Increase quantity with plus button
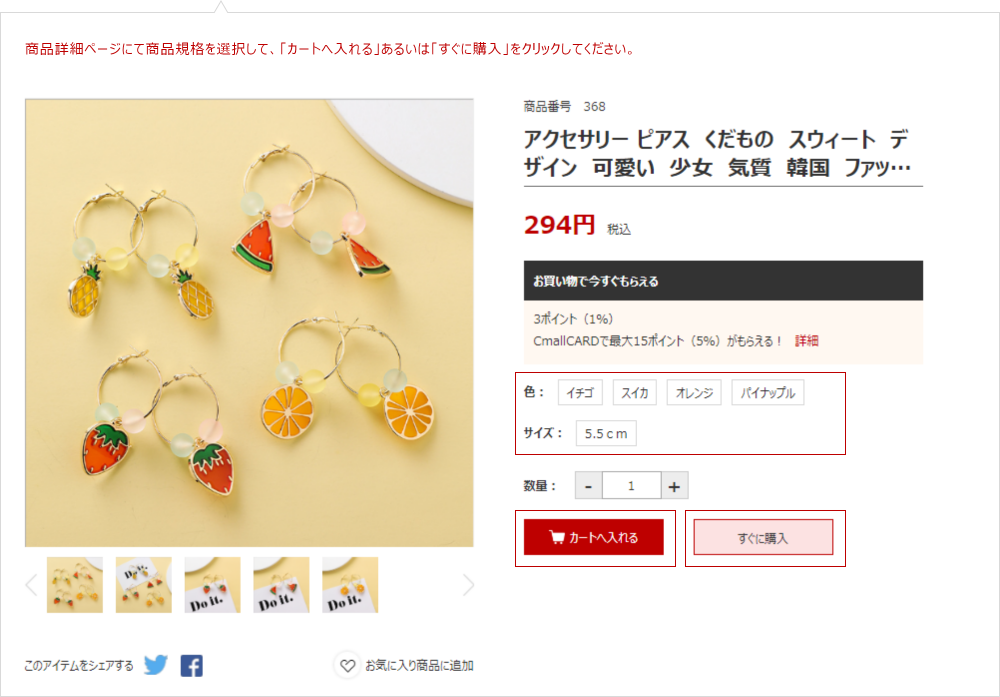The width and height of the screenshot is (1000, 697). click(674, 486)
